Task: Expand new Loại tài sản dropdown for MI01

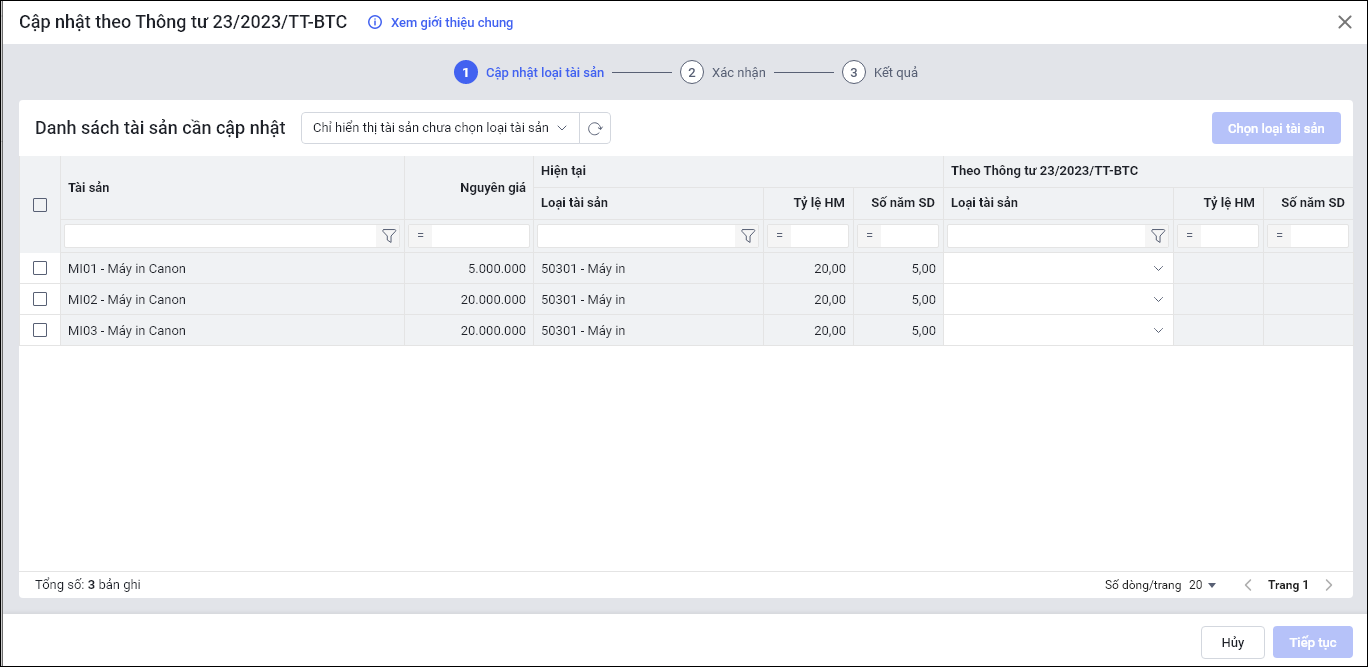Action: click(x=1158, y=268)
